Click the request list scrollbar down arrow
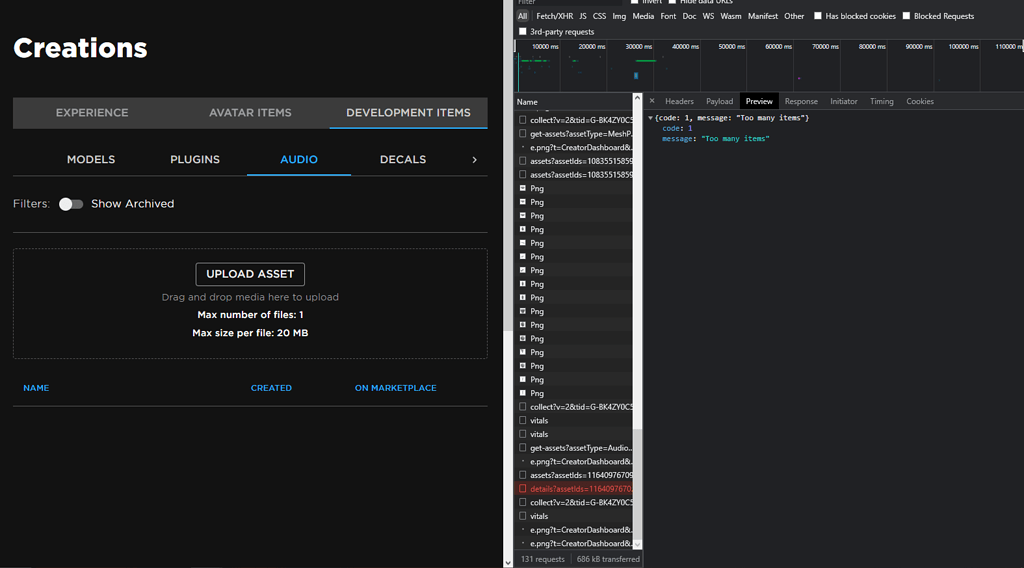The height and width of the screenshot is (568, 1024). tap(637, 544)
